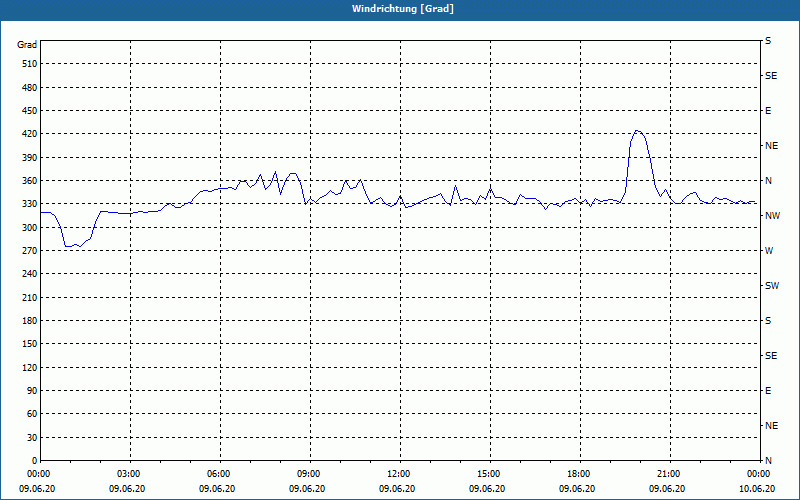Click the "Windrichtung [Grad]" chart title
800x500 pixels.
tap(403, 9)
